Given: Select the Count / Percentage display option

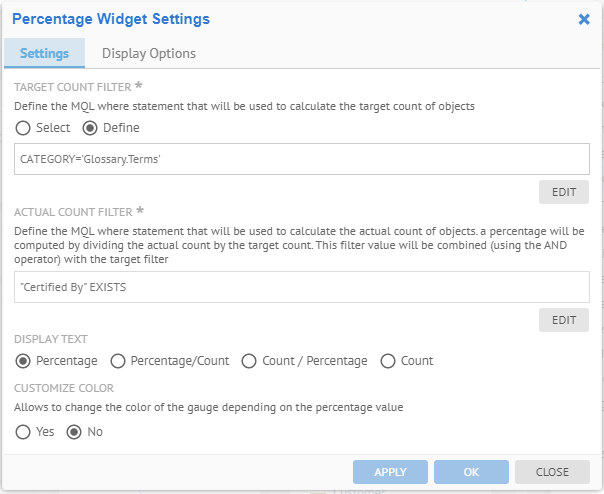Looking at the screenshot, I should [250, 361].
